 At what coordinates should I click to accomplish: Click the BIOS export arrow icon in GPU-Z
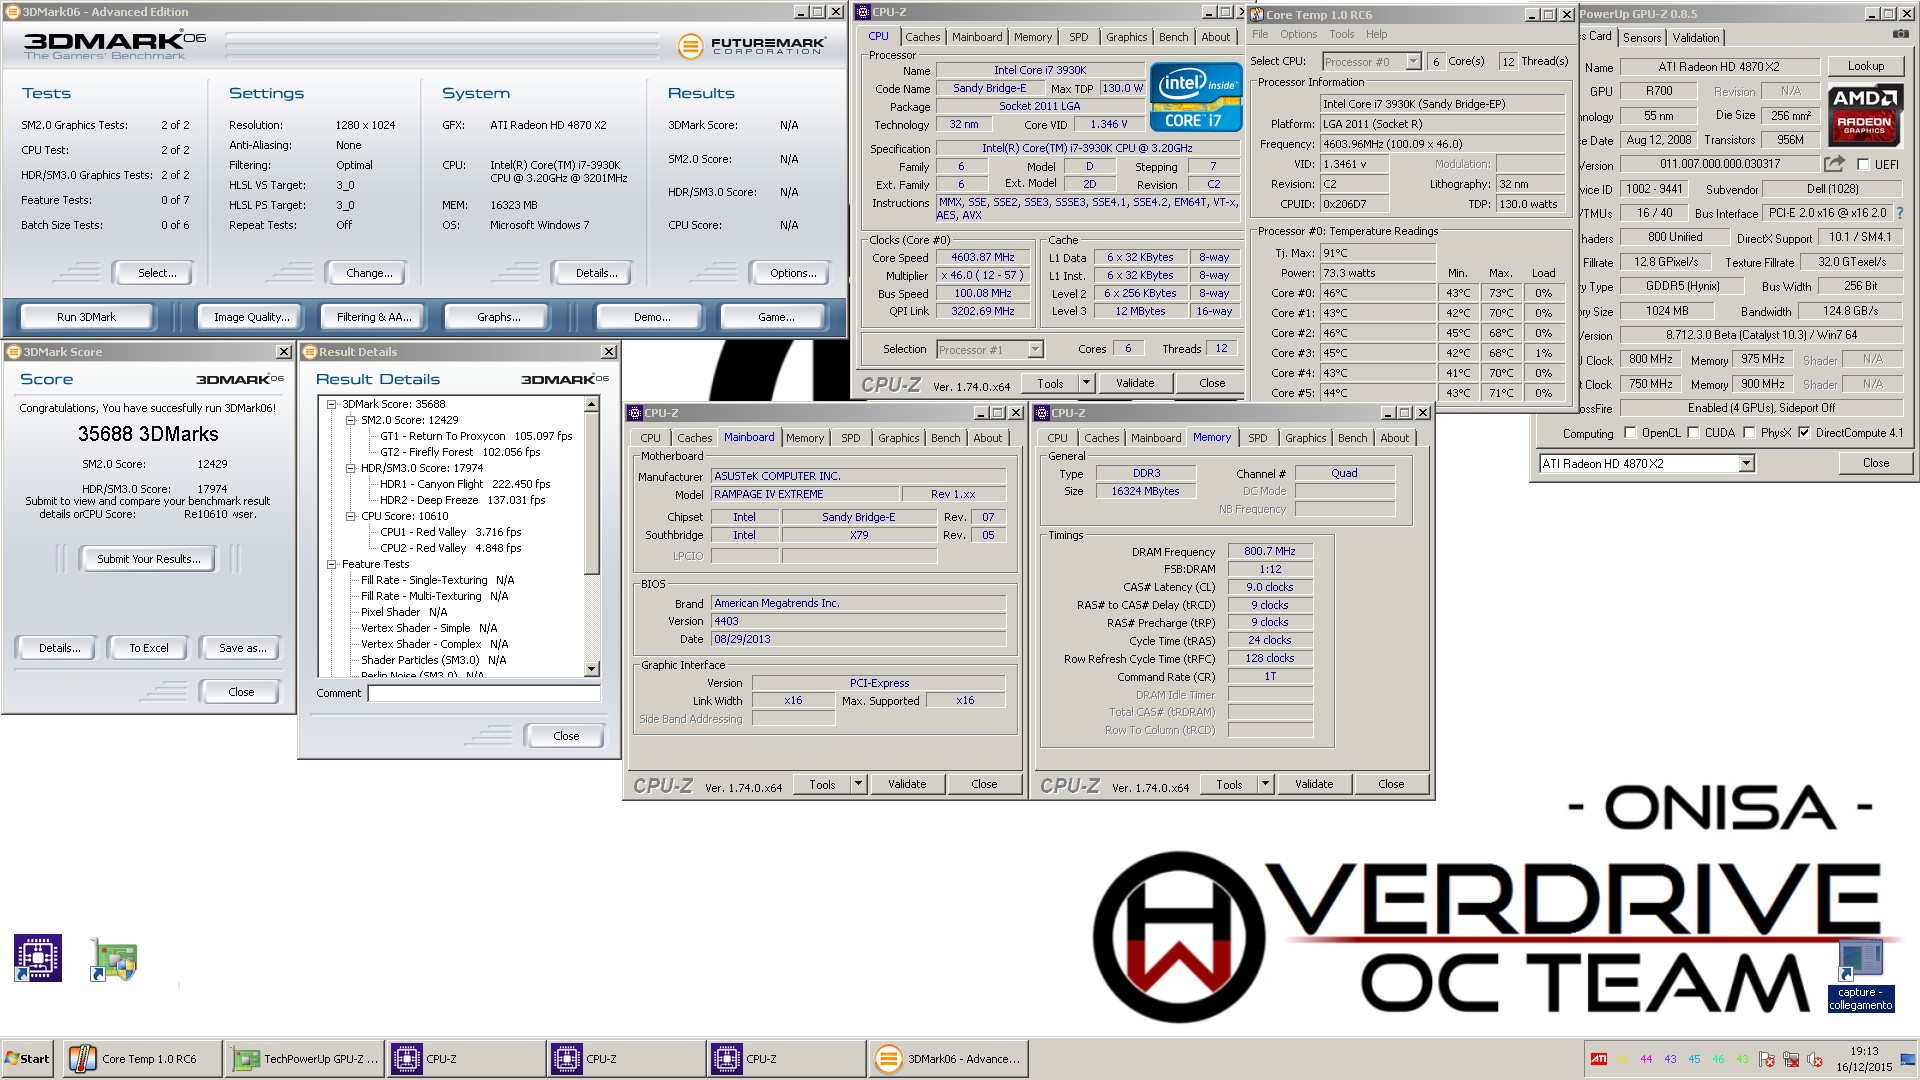pos(1834,164)
